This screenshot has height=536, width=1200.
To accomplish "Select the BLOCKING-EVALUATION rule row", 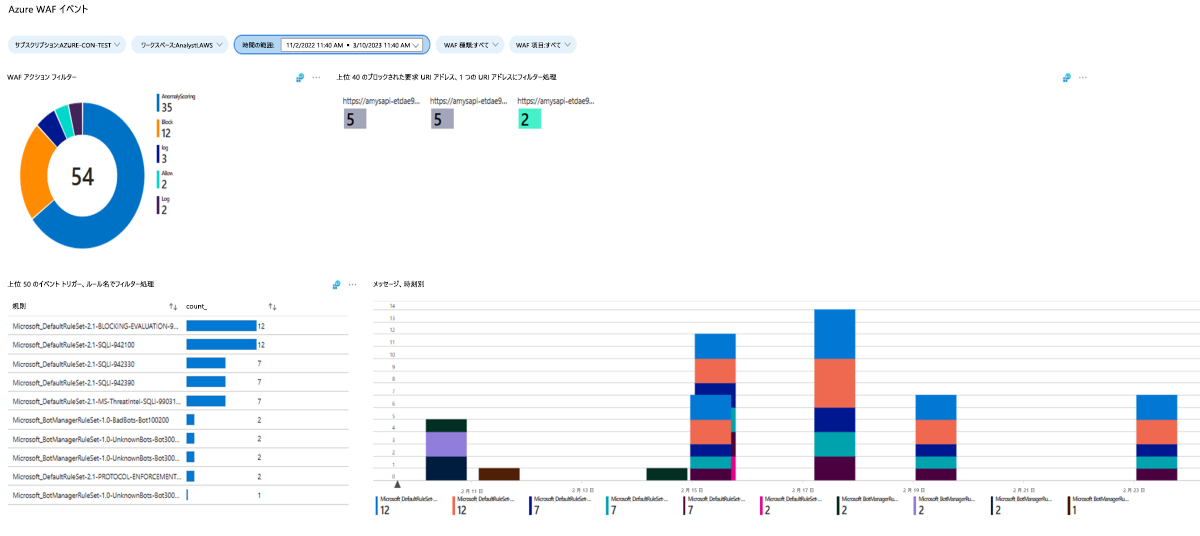I will pyautogui.click(x=178, y=326).
